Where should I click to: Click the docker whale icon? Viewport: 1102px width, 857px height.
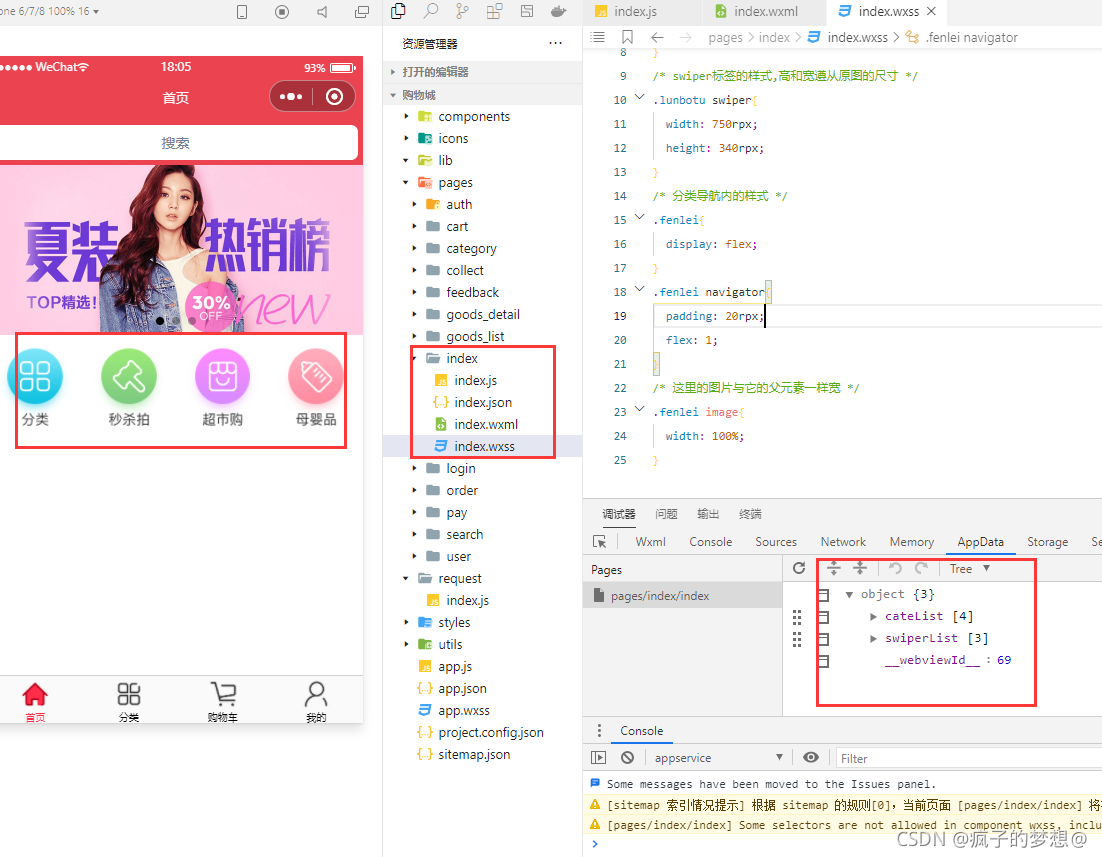559,11
